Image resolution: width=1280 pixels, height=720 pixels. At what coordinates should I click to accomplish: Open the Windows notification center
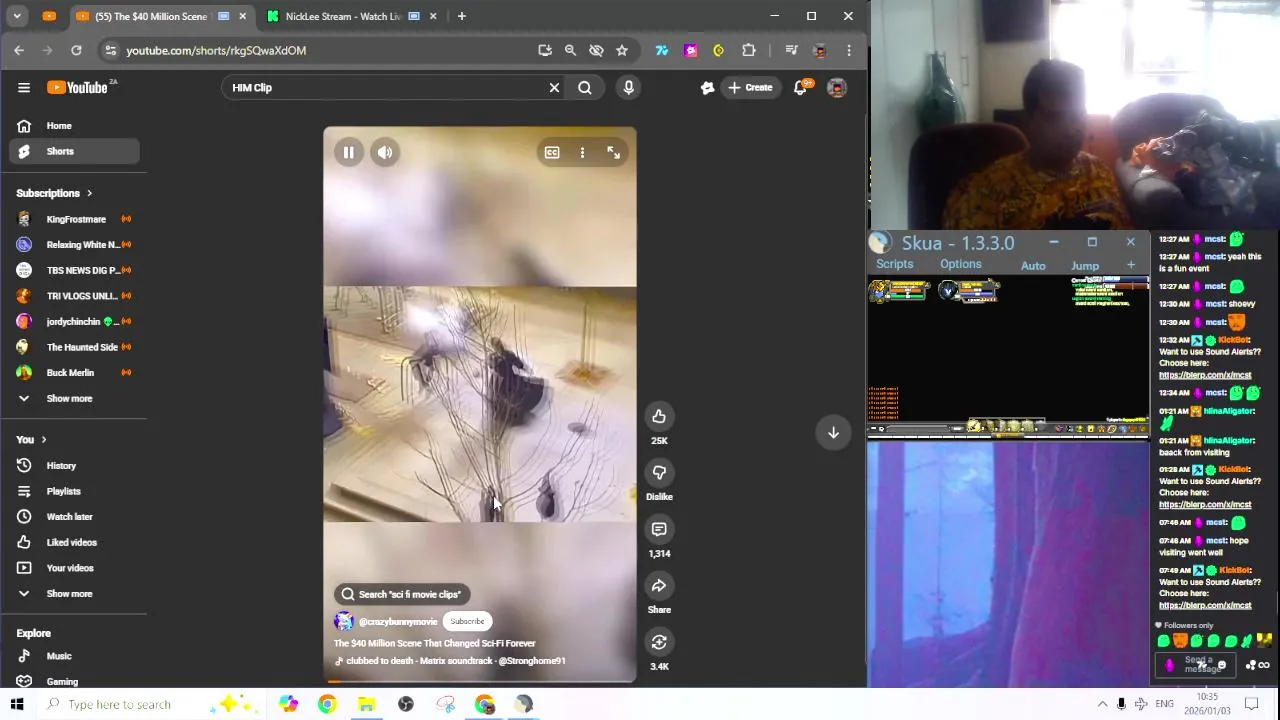pos(1251,704)
